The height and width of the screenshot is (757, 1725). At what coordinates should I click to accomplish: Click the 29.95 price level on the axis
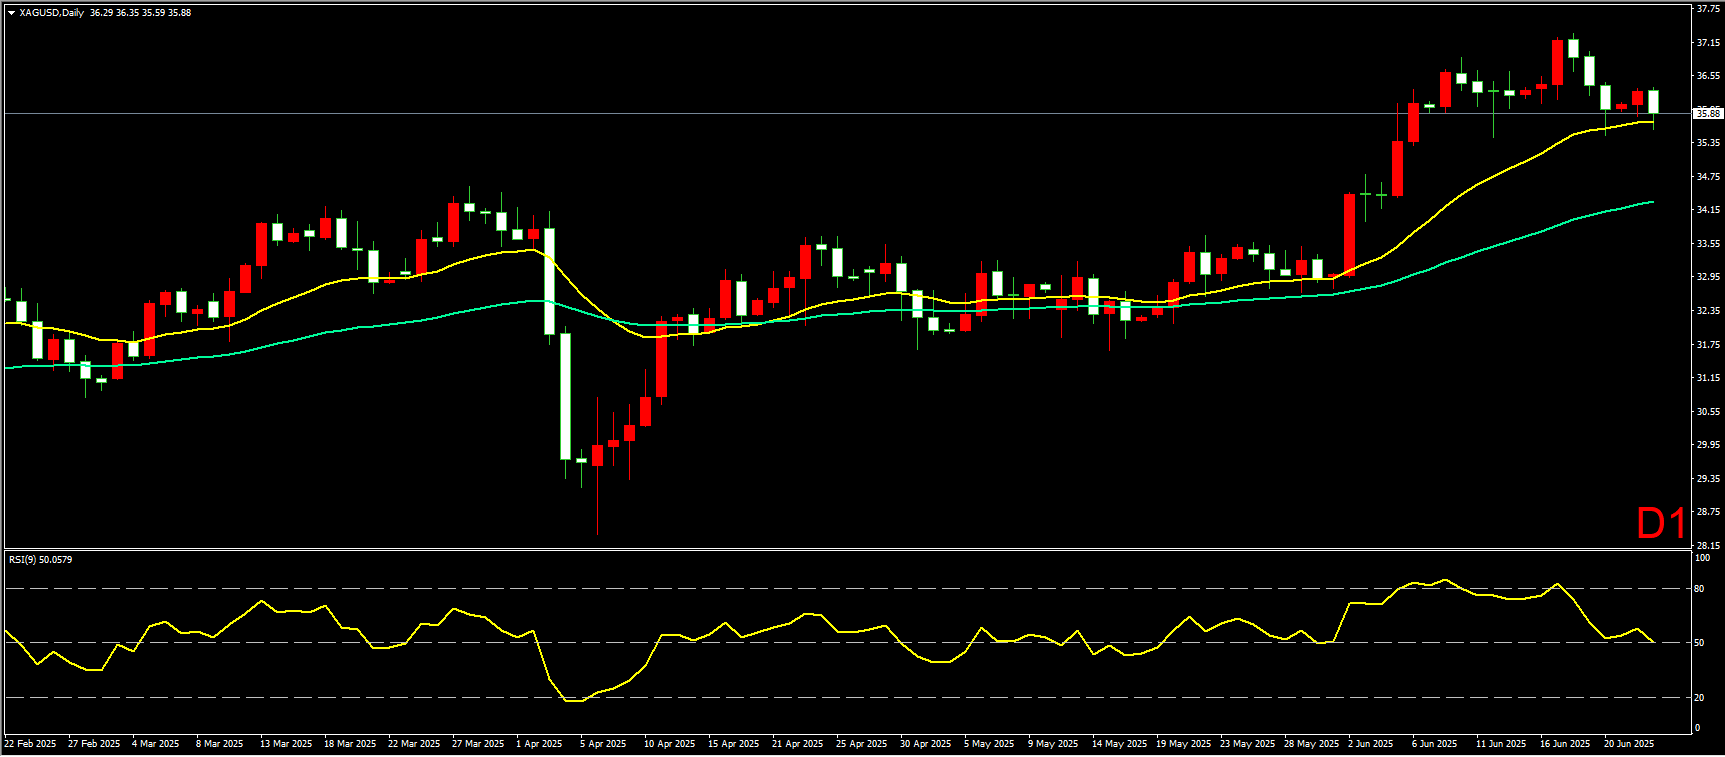point(1708,445)
